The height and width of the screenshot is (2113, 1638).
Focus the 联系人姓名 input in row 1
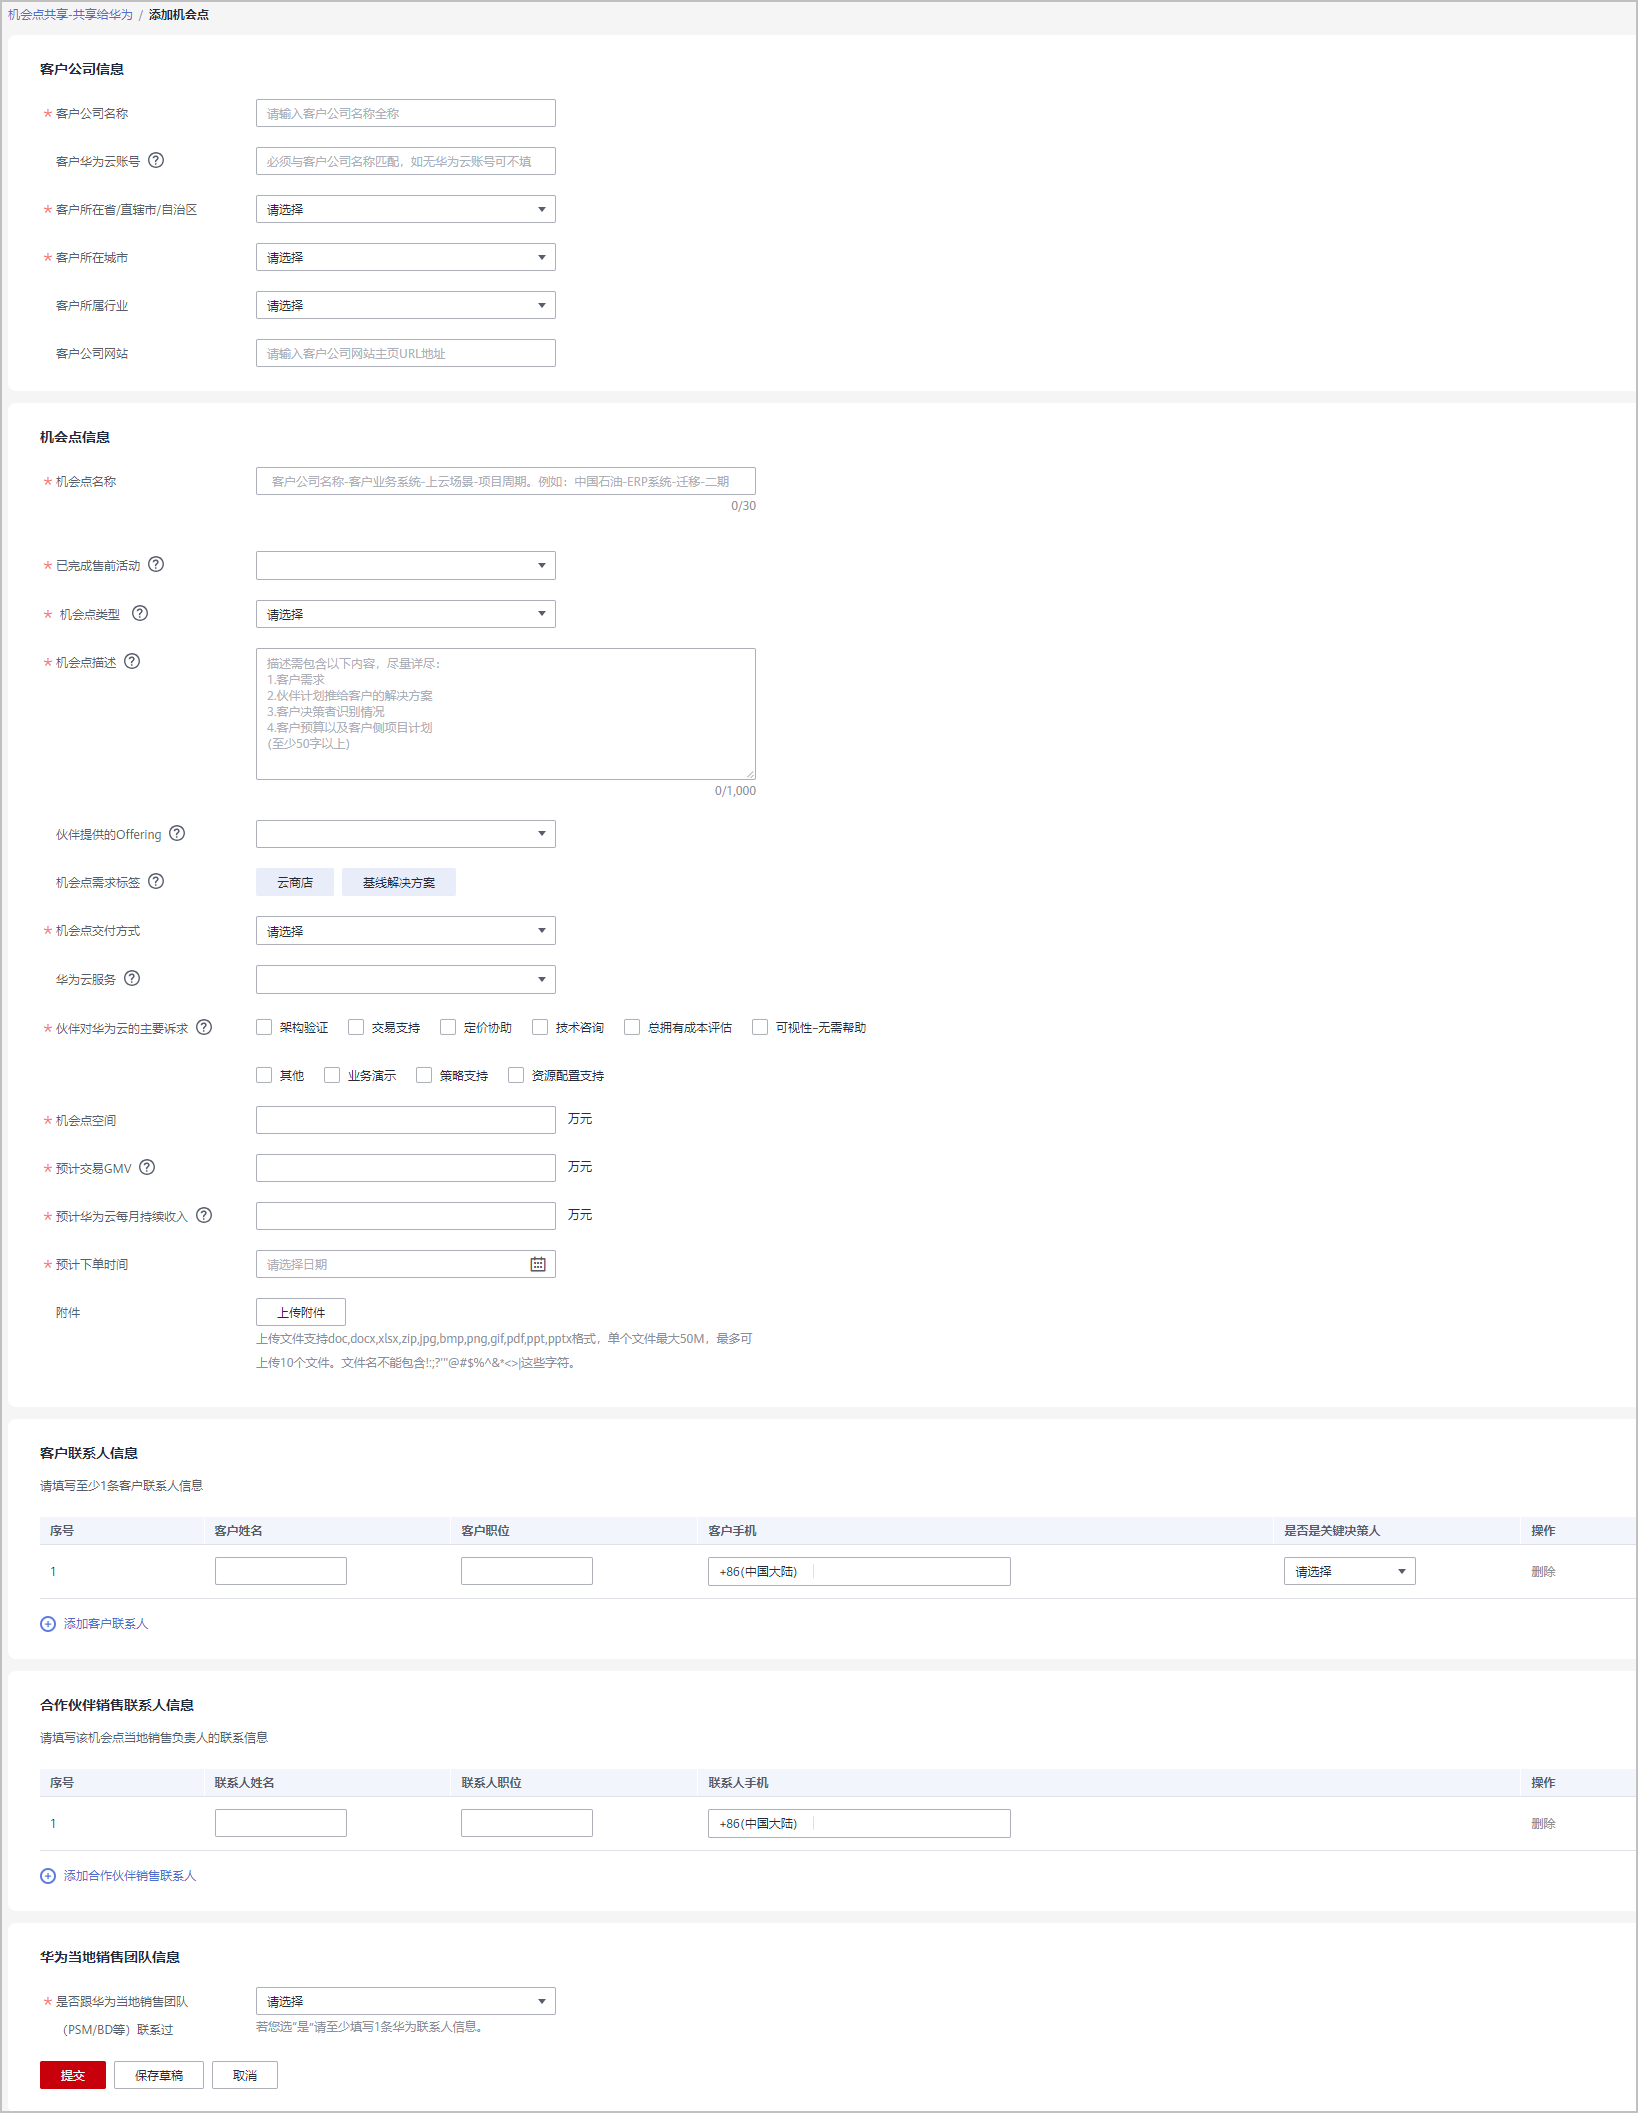pos(281,1823)
